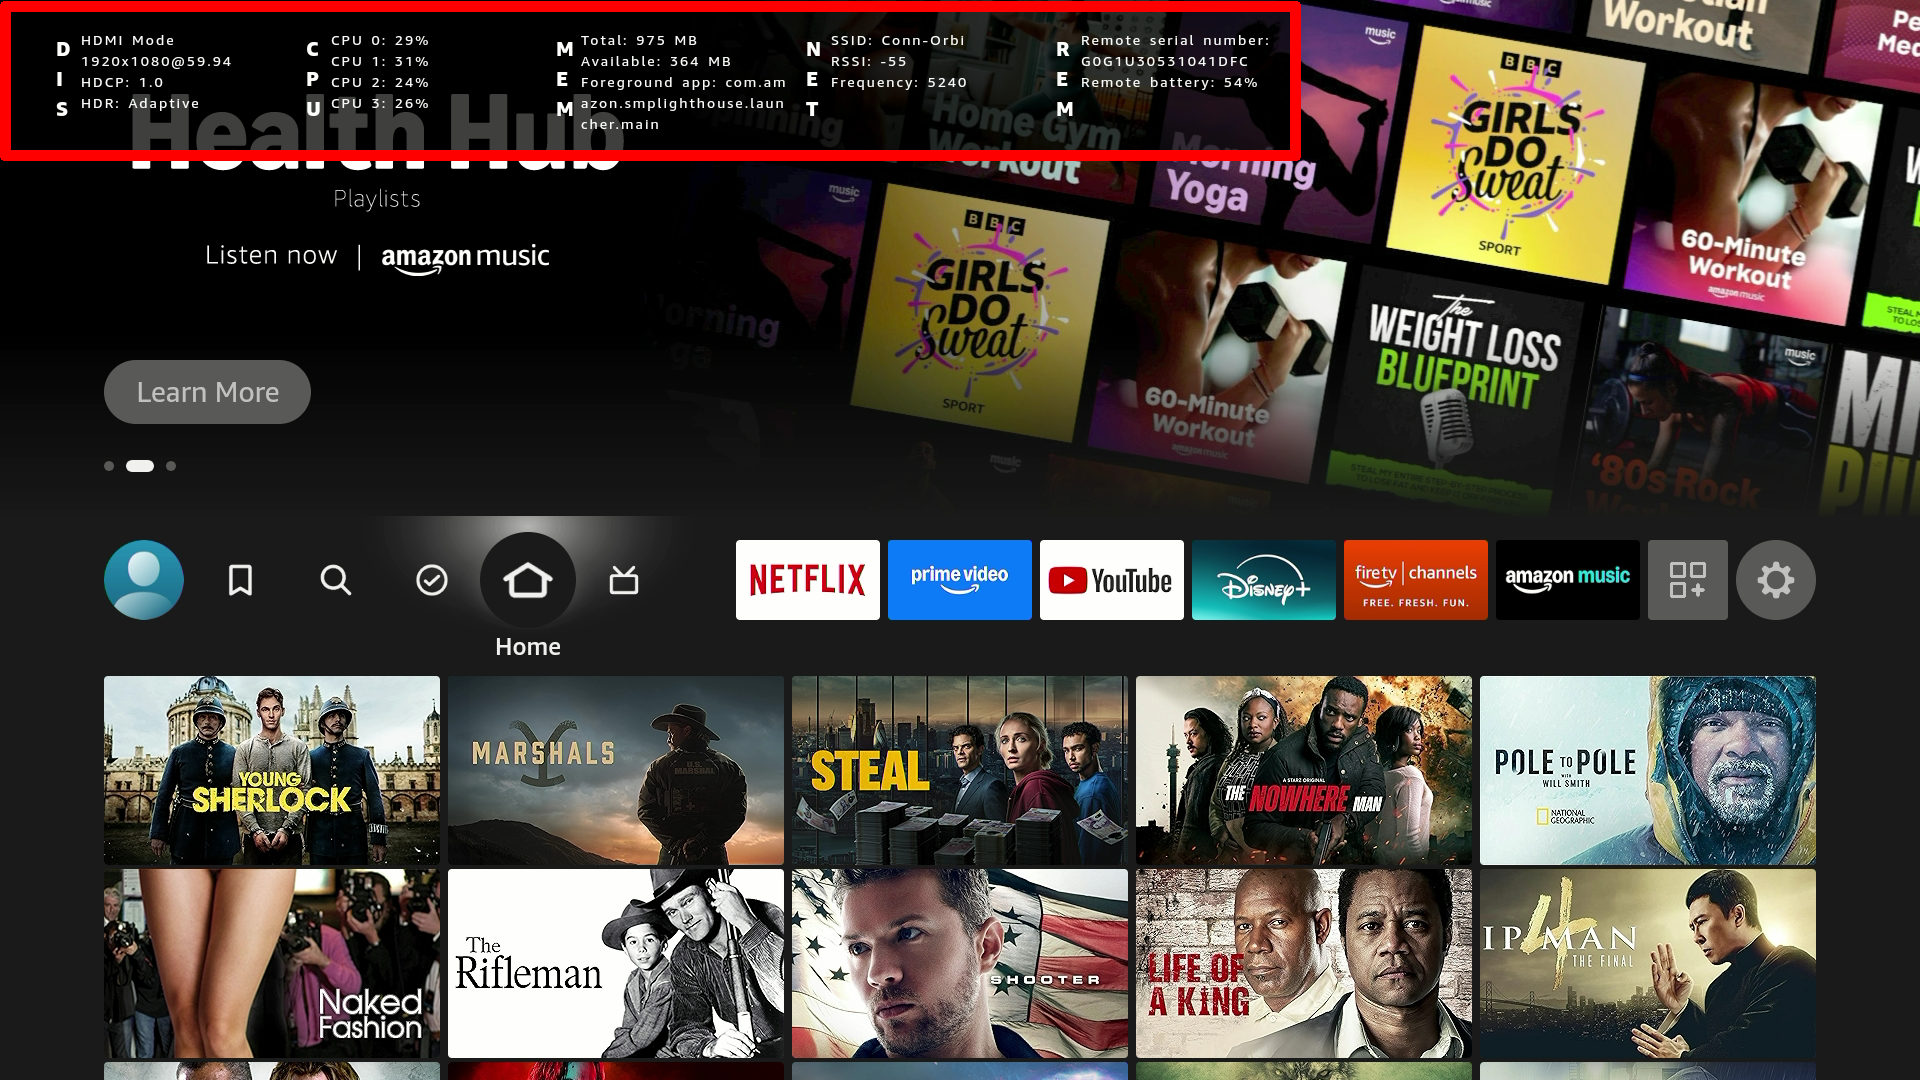This screenshot has height=1080, width=1920.
Task: Launch the YouTube app tile
Action: pos(1112,580)
